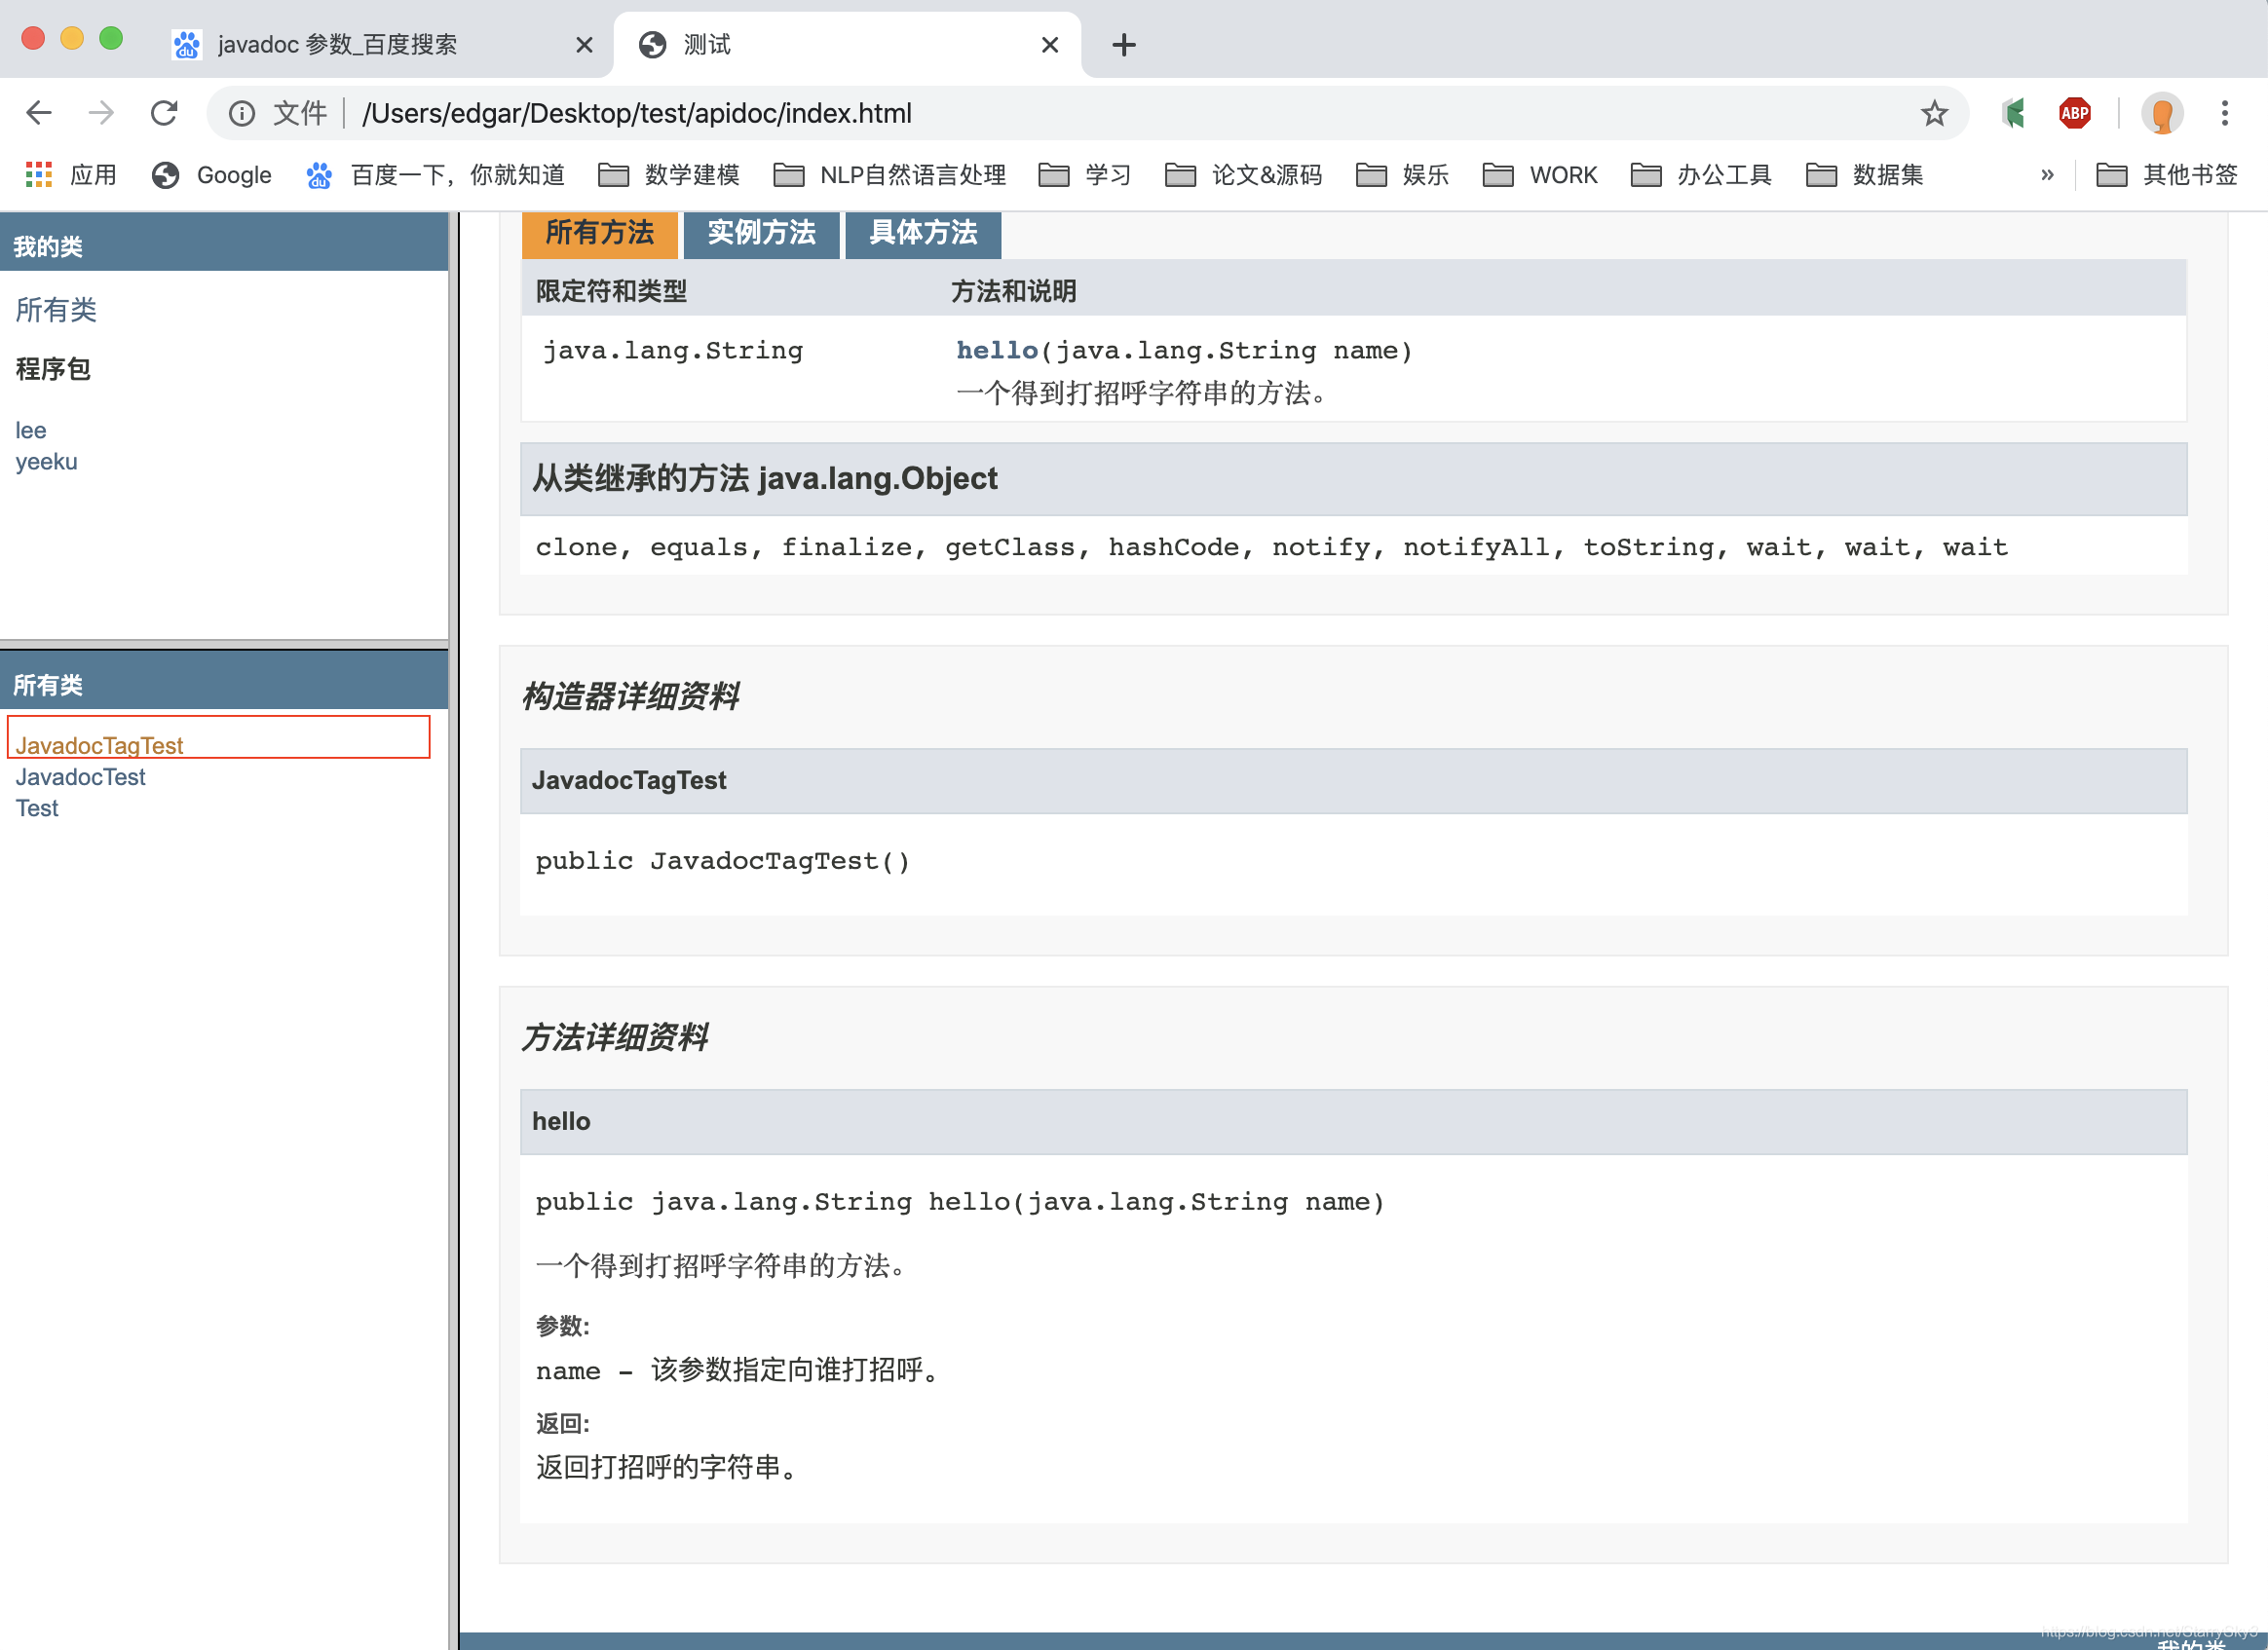Click the browser back arrow
The width and height of the screenshot is (2268, 1650).
[x=38, y=113]
